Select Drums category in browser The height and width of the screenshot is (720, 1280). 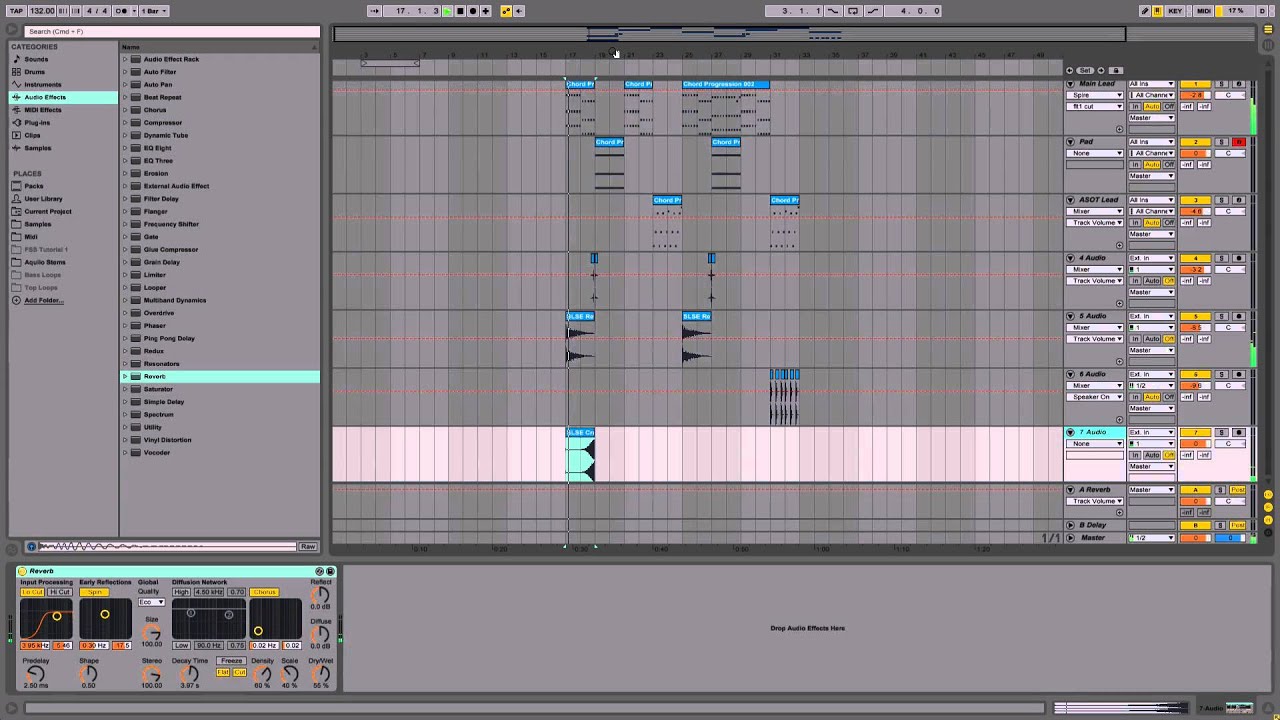tap(35, 72)
